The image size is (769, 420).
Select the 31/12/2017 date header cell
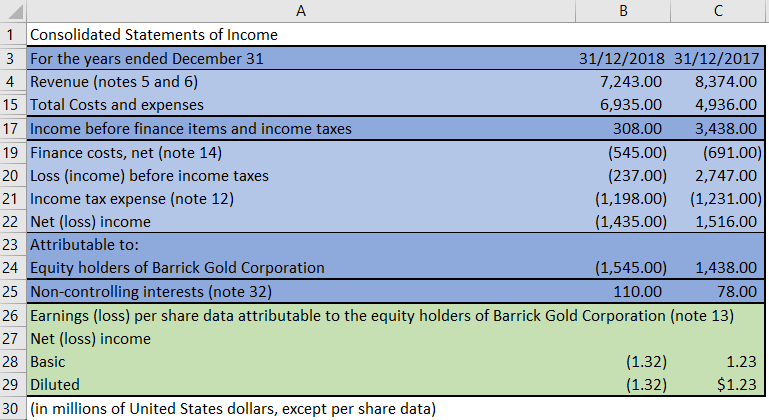pos(718,58)
